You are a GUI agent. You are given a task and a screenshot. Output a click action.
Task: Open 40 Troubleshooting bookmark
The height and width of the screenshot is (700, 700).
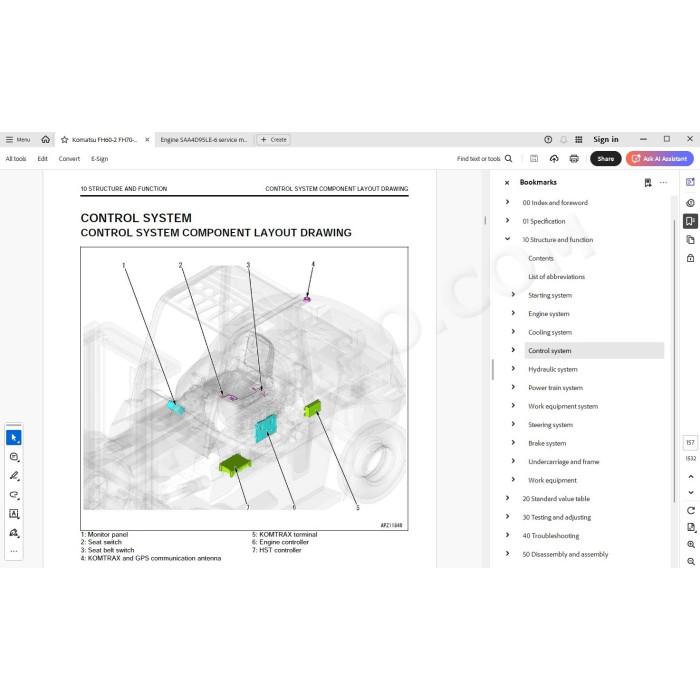[550, 536]
